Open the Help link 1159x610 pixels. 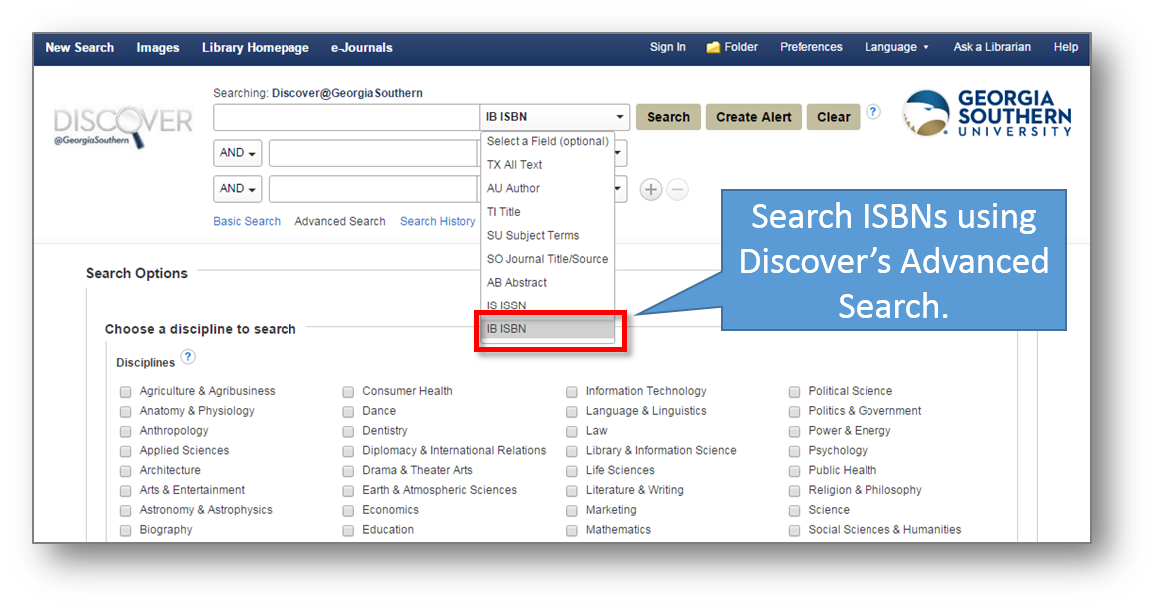(x=1066, y=47)
